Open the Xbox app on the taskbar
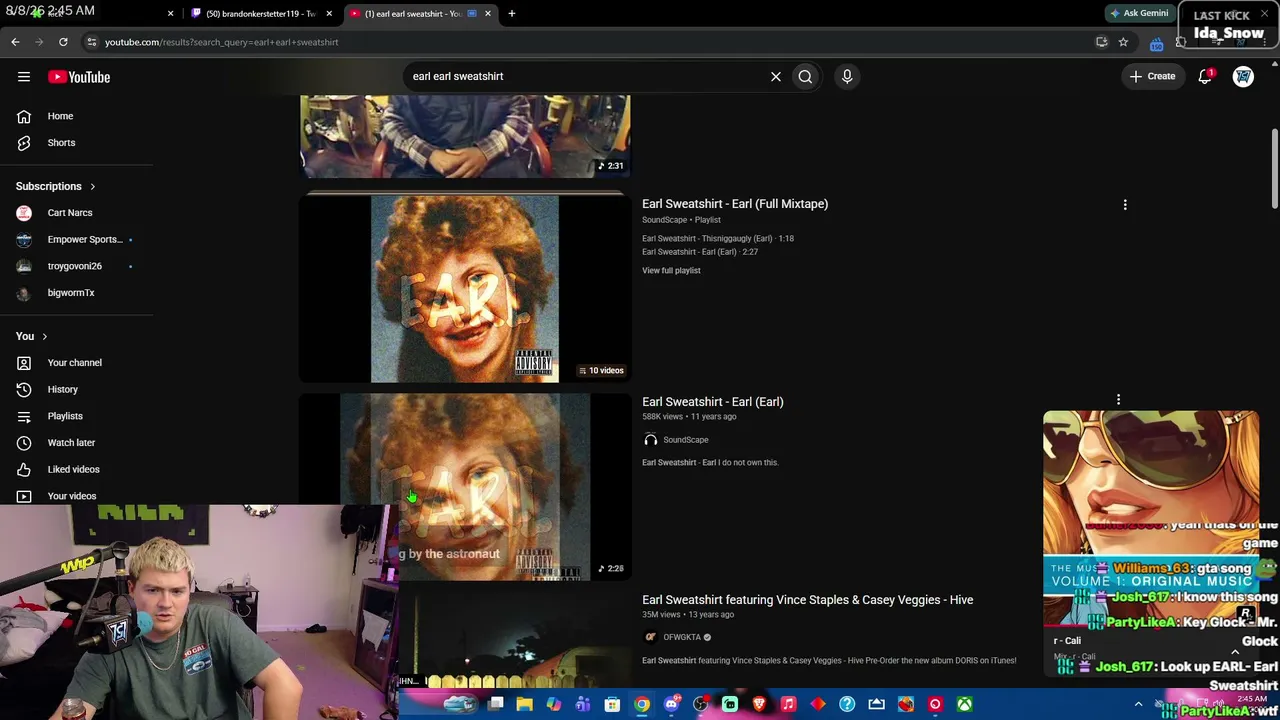 964,704
